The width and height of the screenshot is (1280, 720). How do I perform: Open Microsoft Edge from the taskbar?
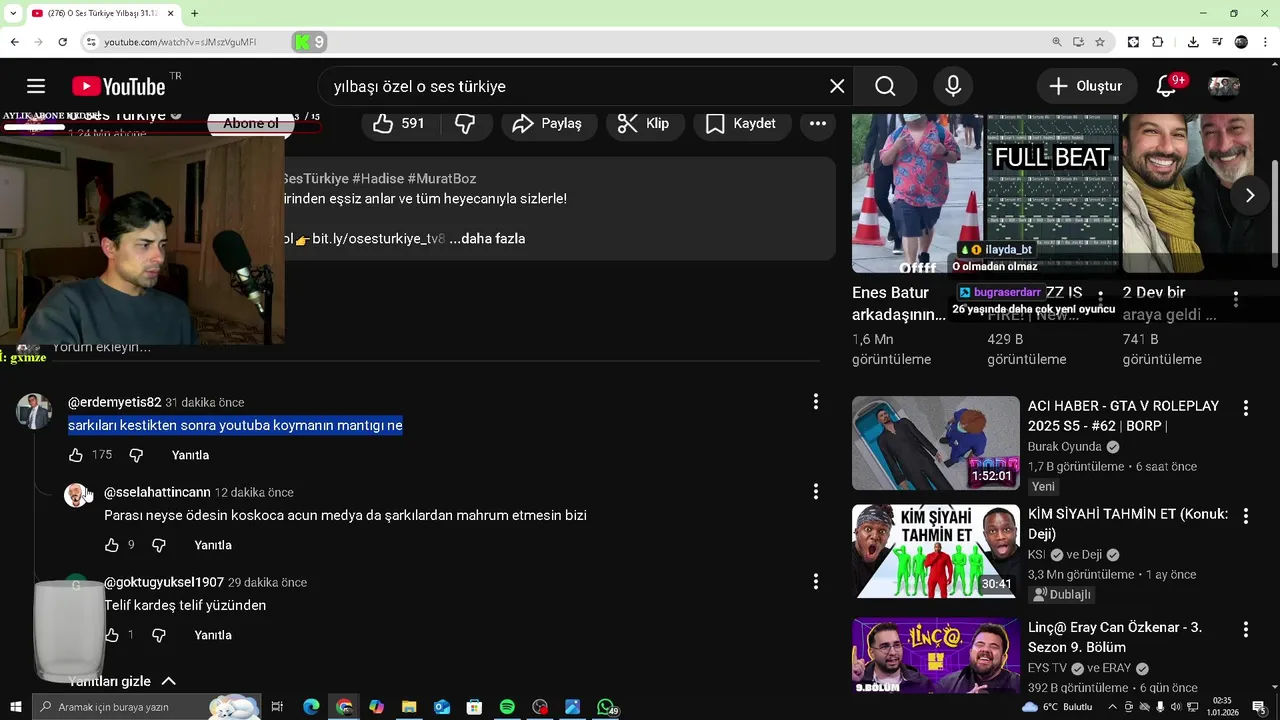[311, 707]
